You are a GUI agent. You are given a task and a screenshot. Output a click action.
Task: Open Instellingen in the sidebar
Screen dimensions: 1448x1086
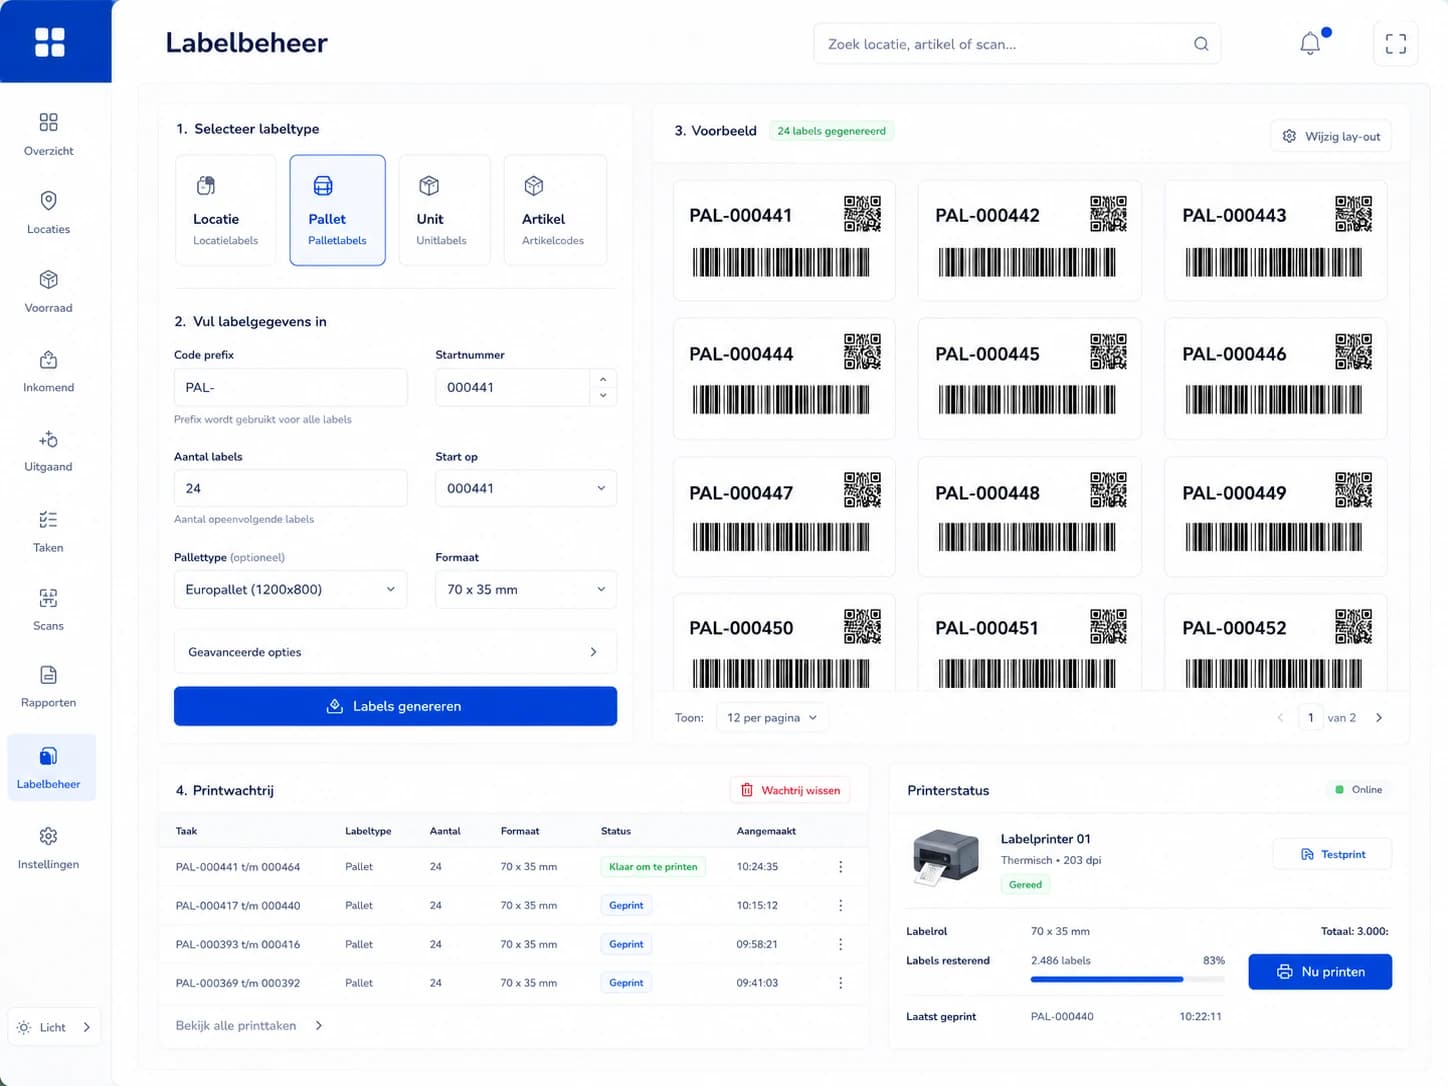tap(48, 848)
